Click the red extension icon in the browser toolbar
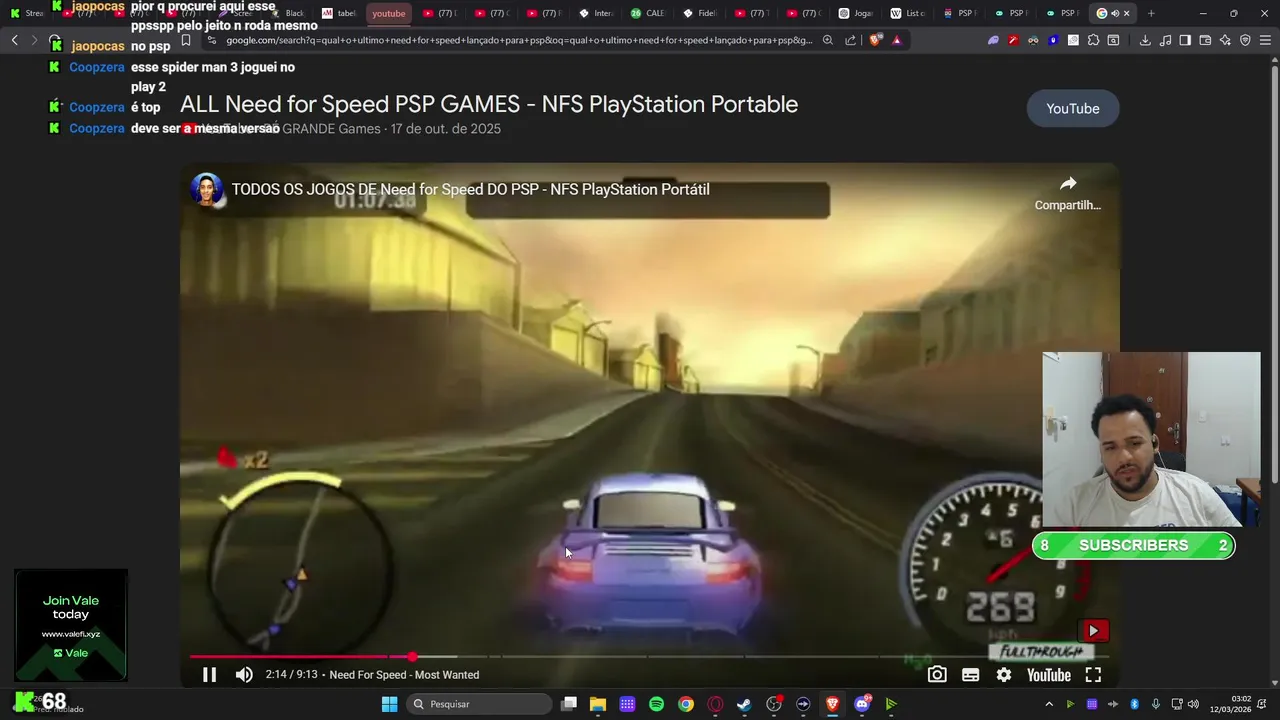Image resolution: width=1280 pixels, height=720 pixels. point(1013,40)
